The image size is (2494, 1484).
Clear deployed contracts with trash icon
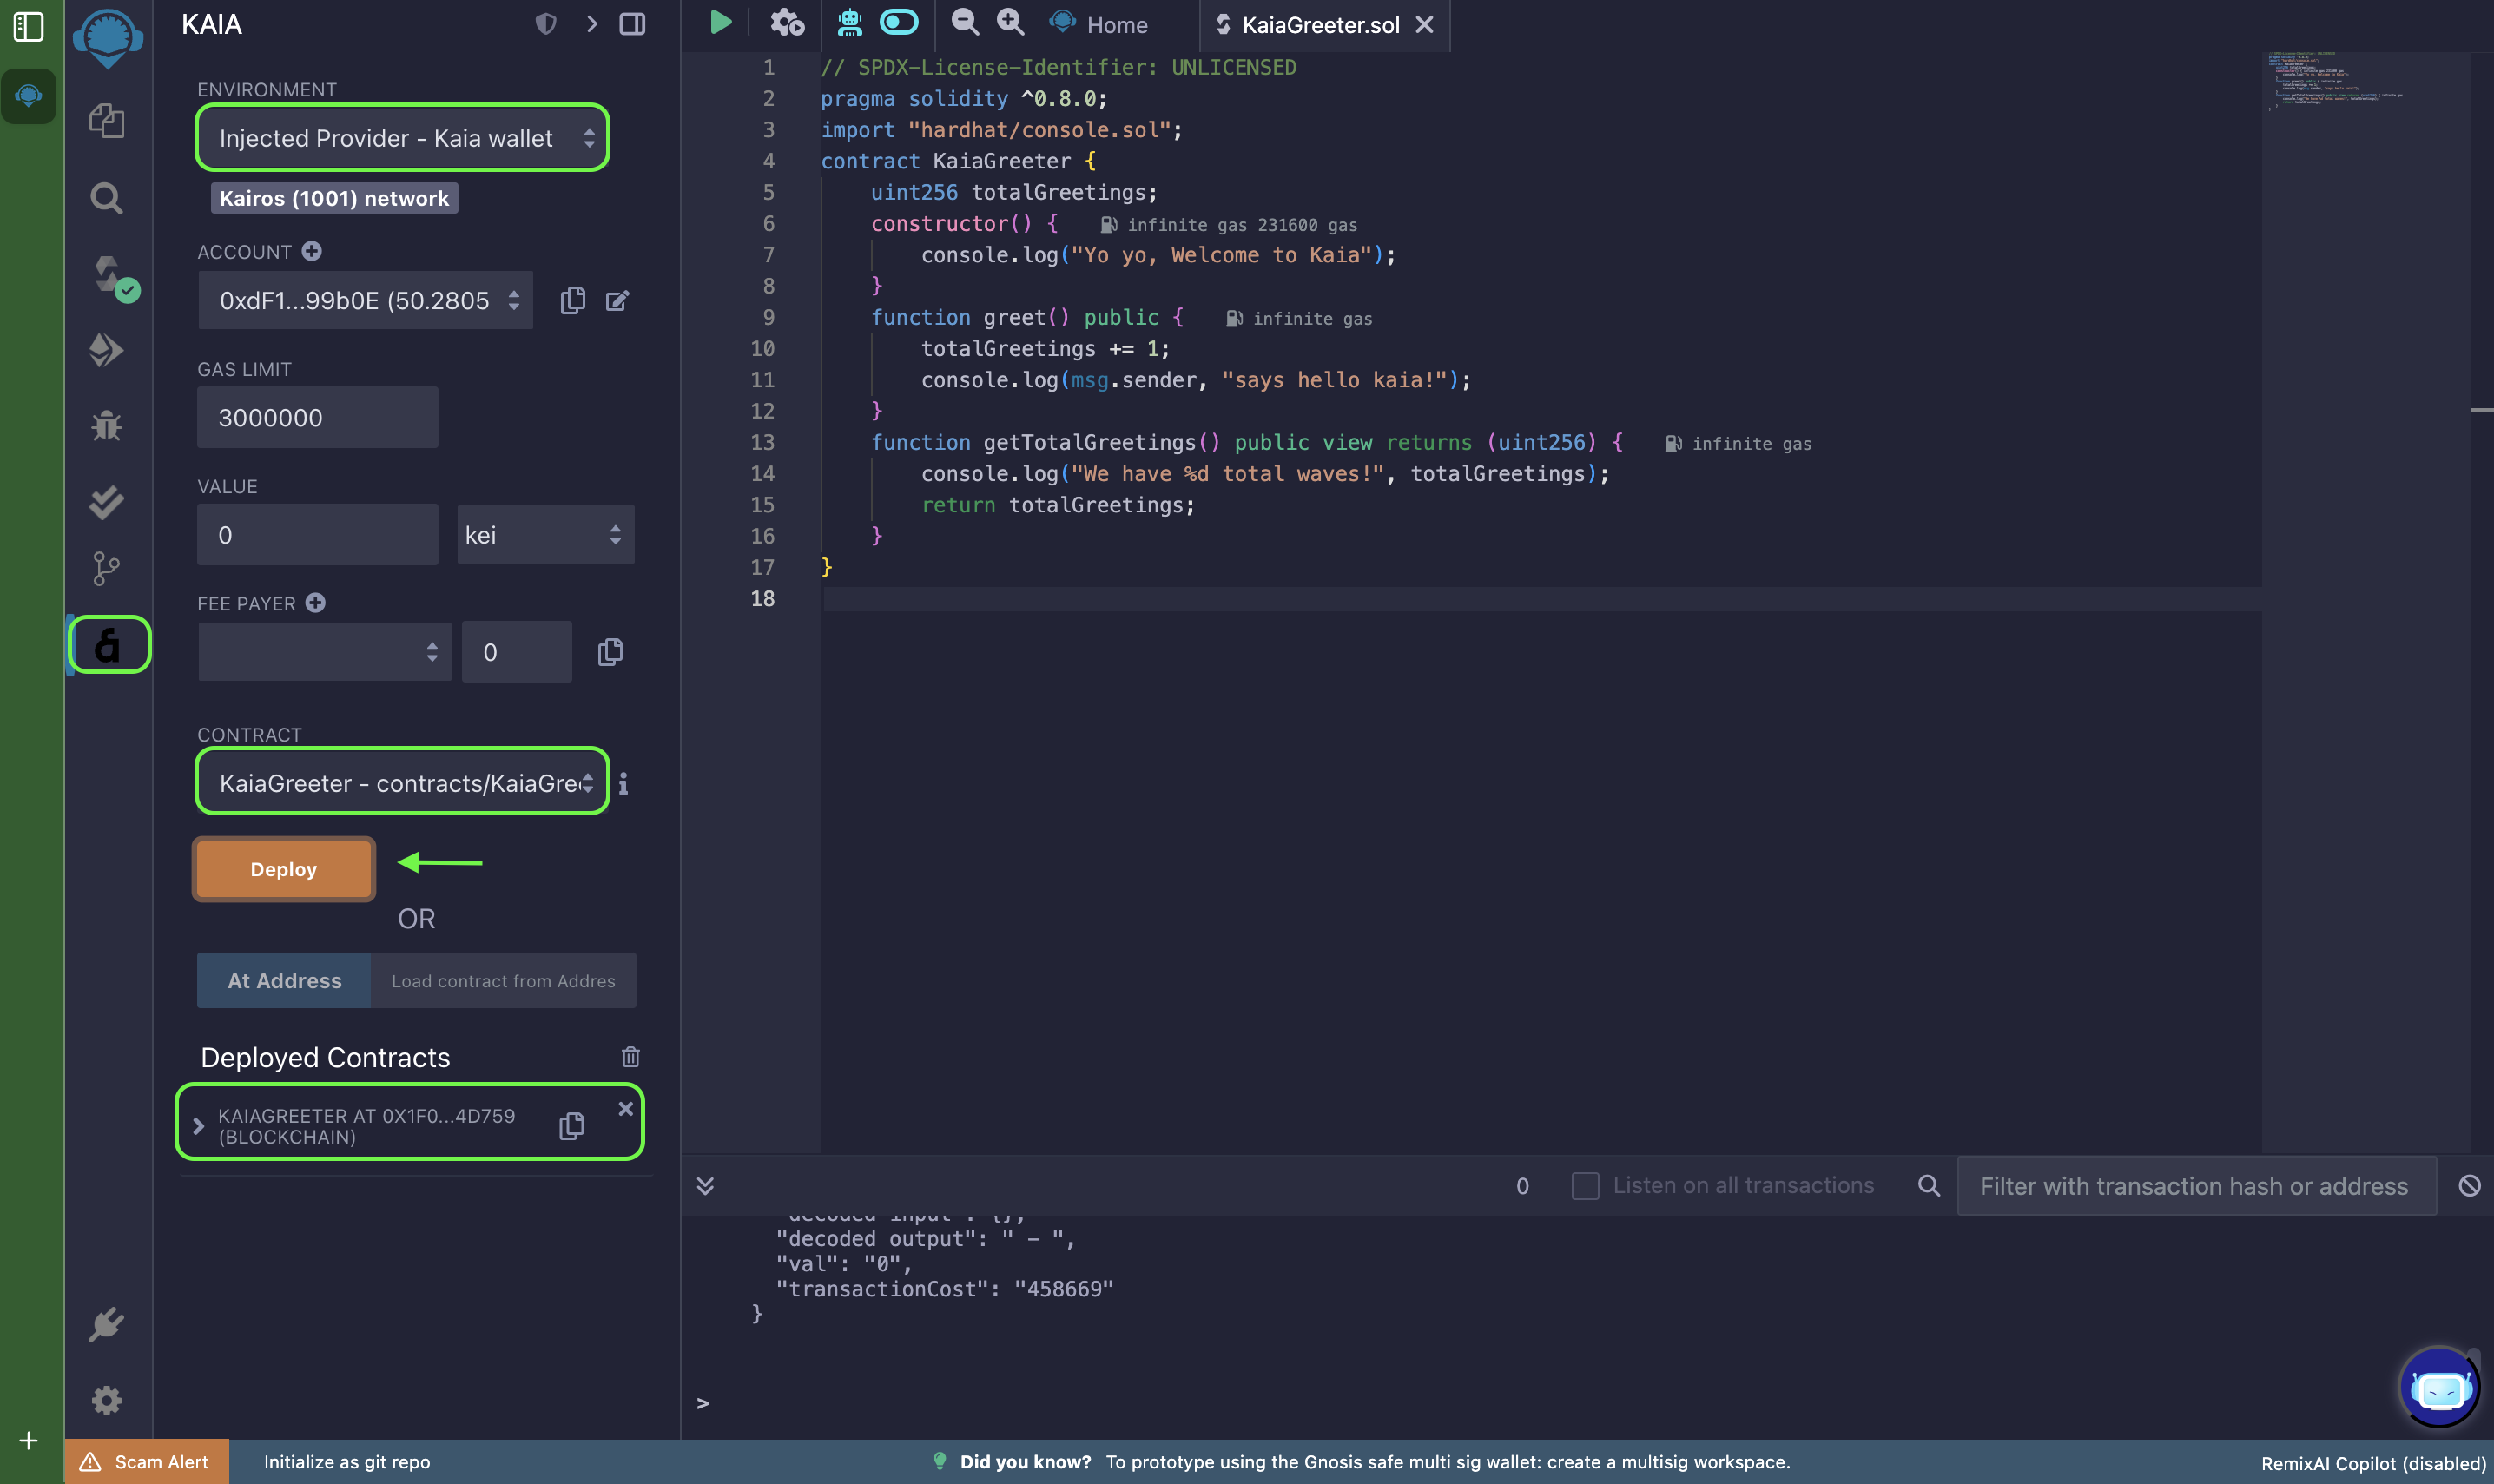631,1057
